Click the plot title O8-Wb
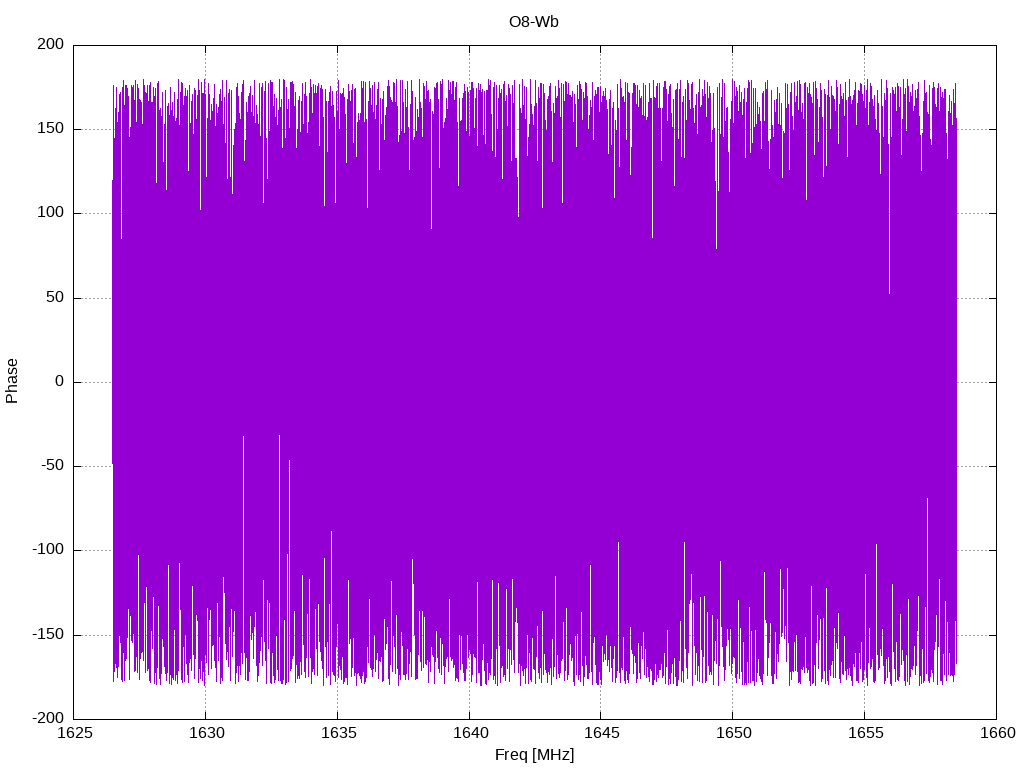This screenshot has width=1024, height=768. pos(534,22)
